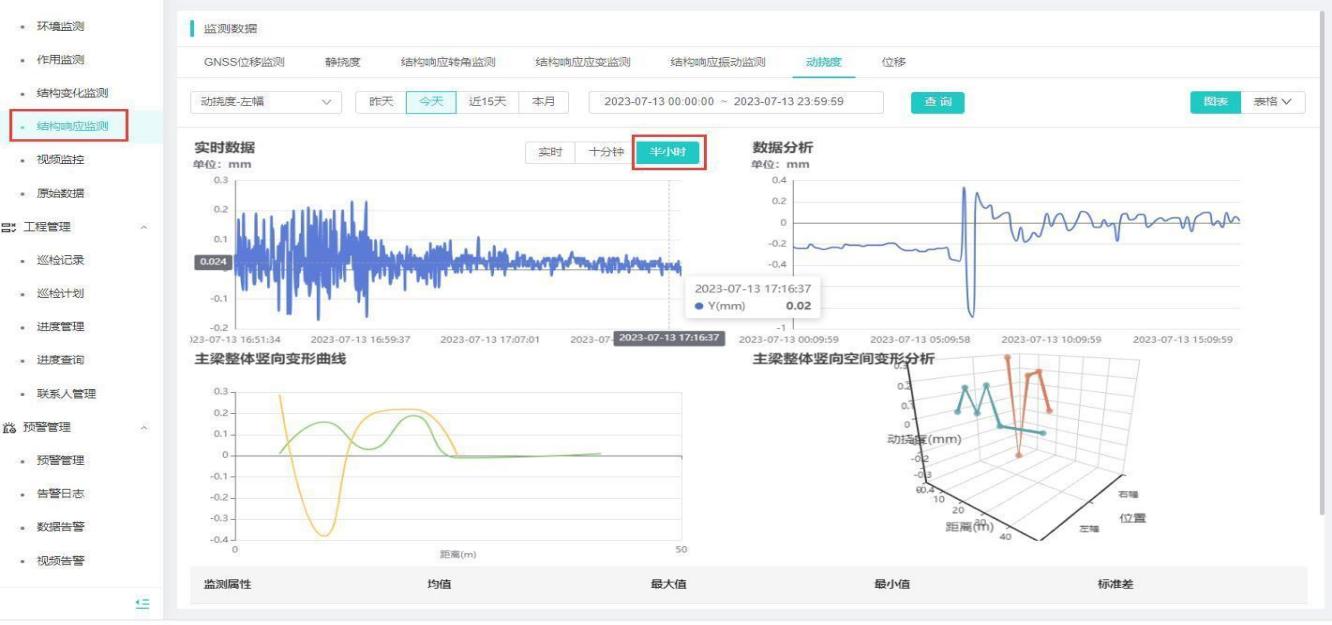Screen dimensions: 1332x625
Task: Open the 结构响应振动监测 tab
Action: pos(717,62)
